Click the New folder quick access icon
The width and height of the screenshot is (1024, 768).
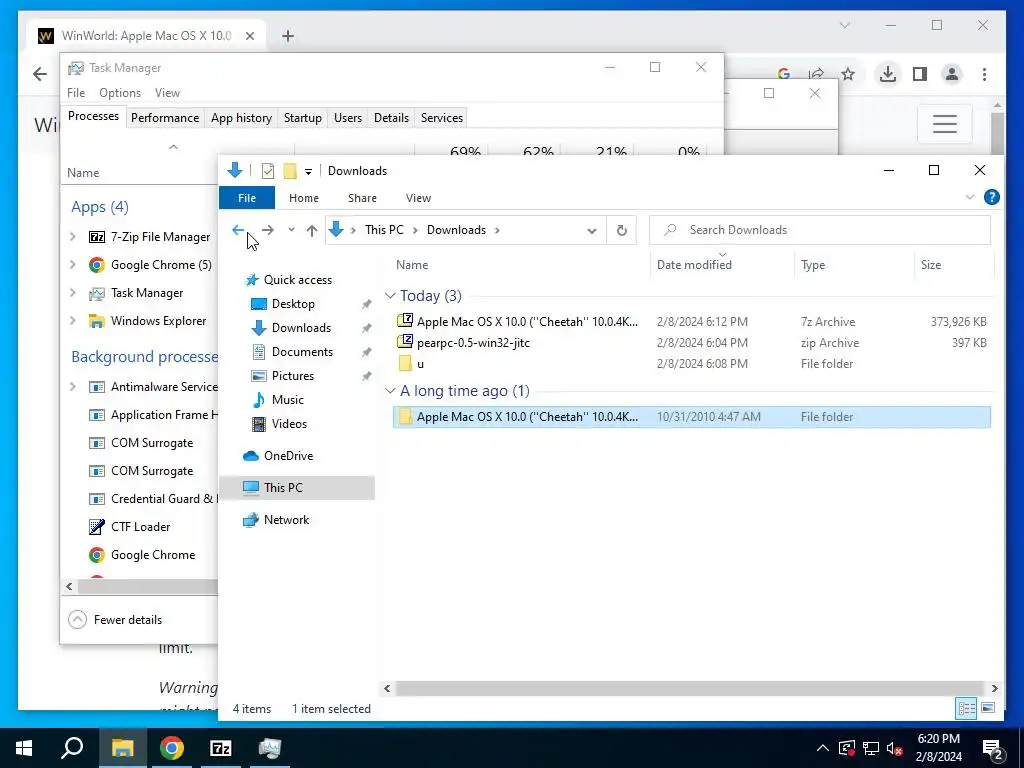pos(290,171)
